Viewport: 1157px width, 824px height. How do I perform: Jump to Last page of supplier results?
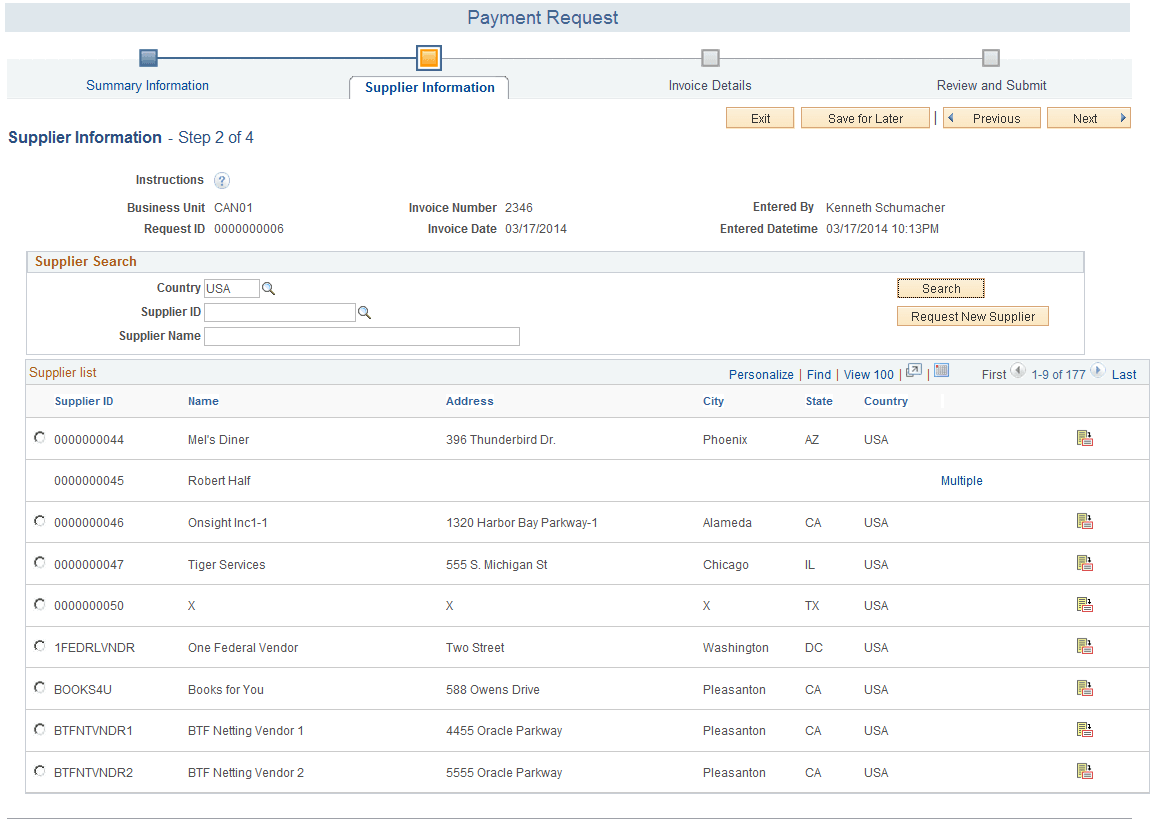(1124, 374)
